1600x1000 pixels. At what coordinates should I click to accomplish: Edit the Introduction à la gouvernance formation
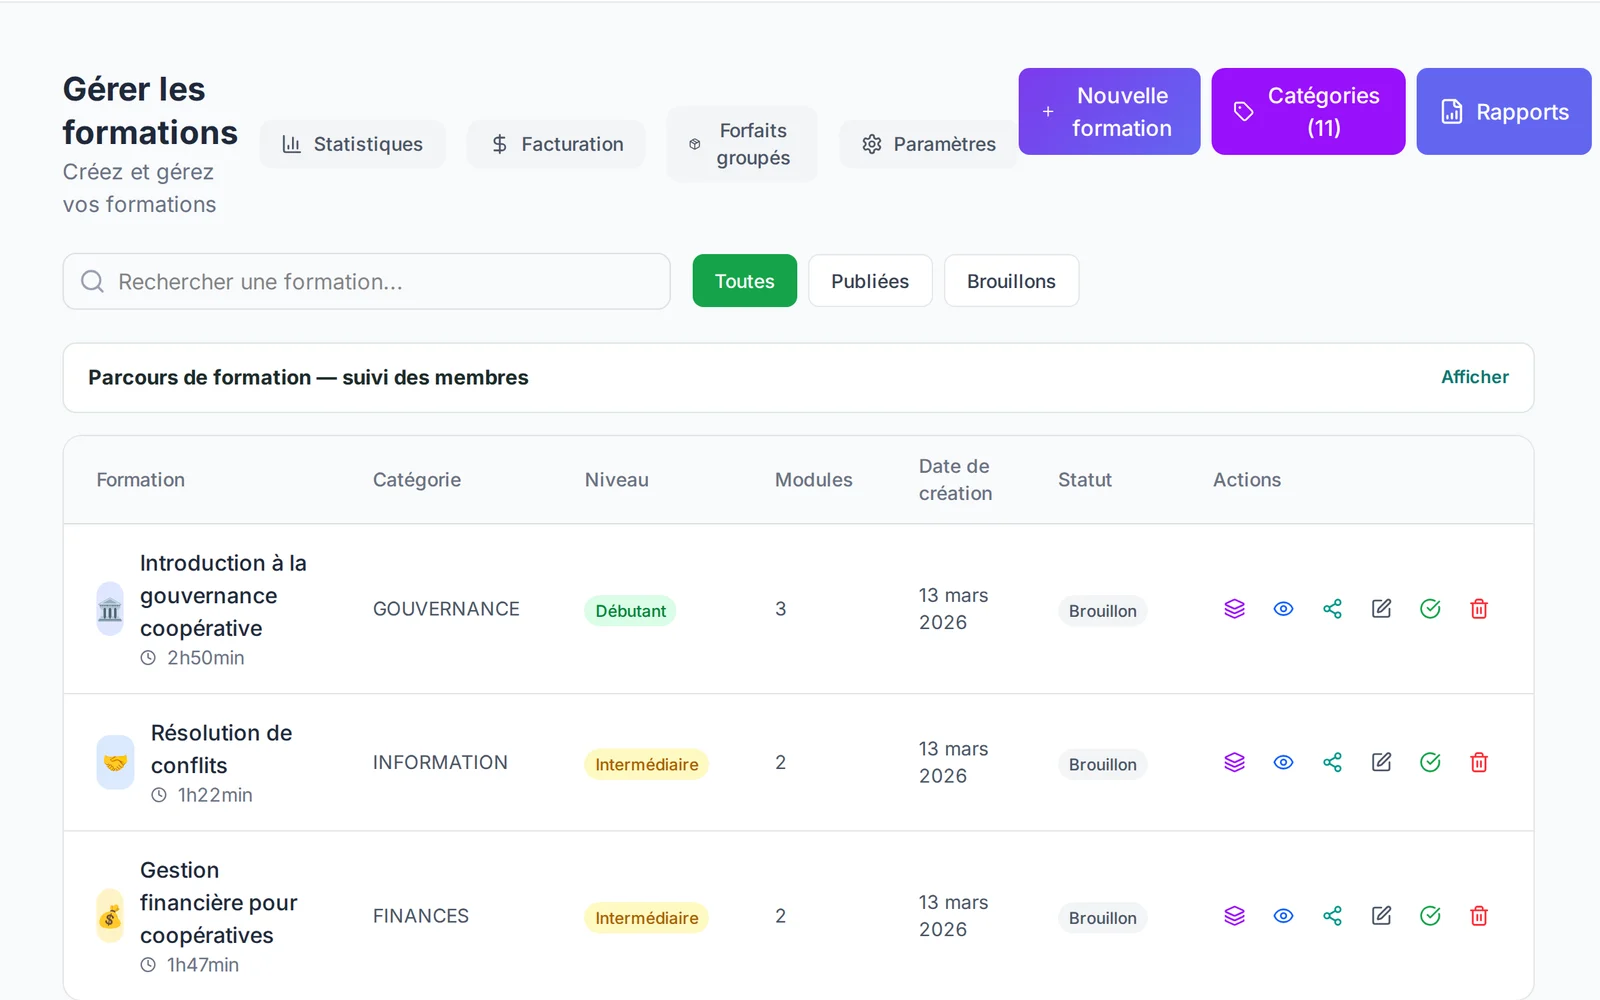[x=1381, y=609]
